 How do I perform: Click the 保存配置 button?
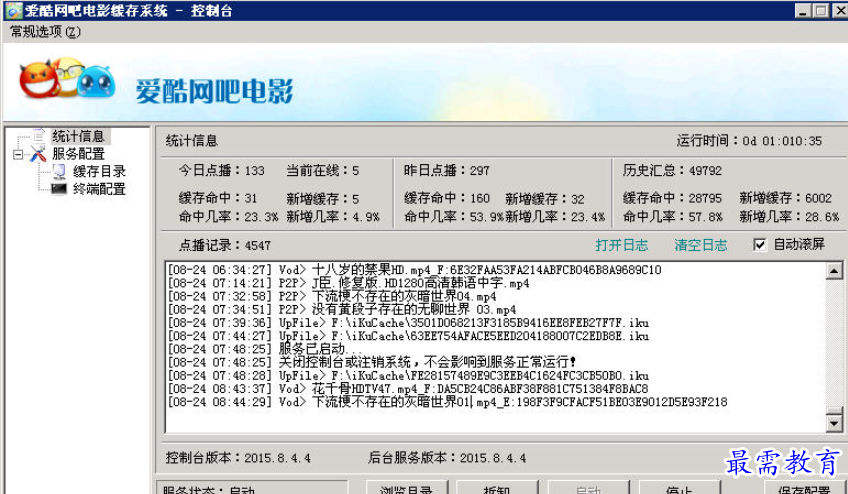pos(804,489)
